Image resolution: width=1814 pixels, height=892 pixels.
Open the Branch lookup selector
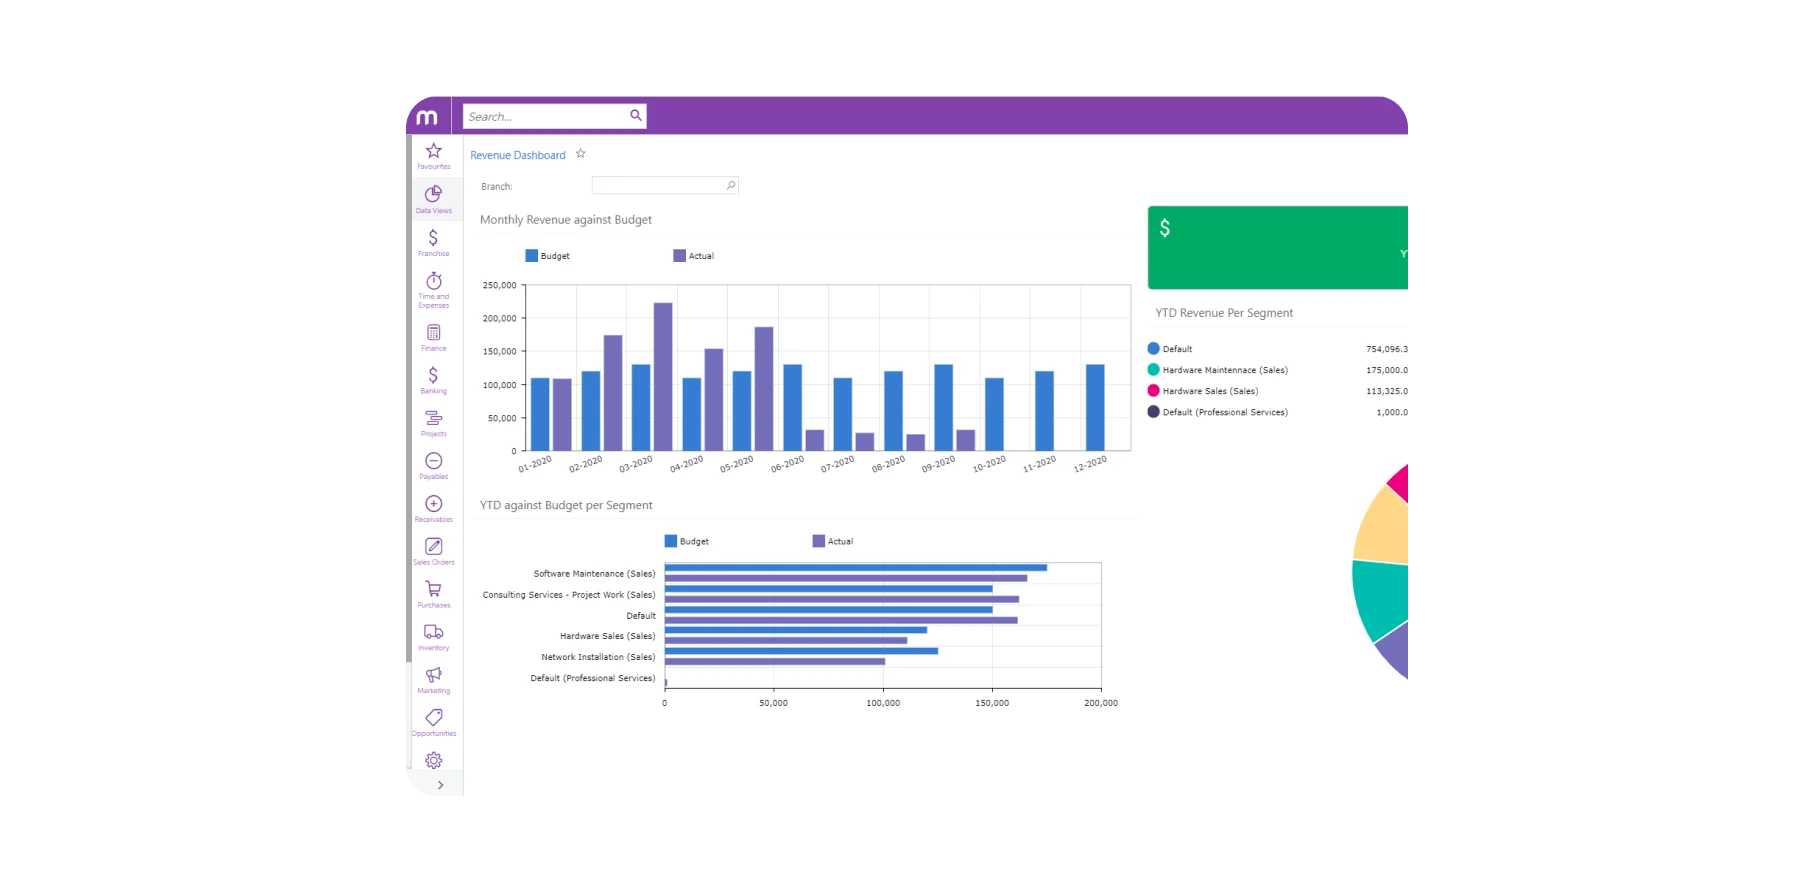[731, 185]
